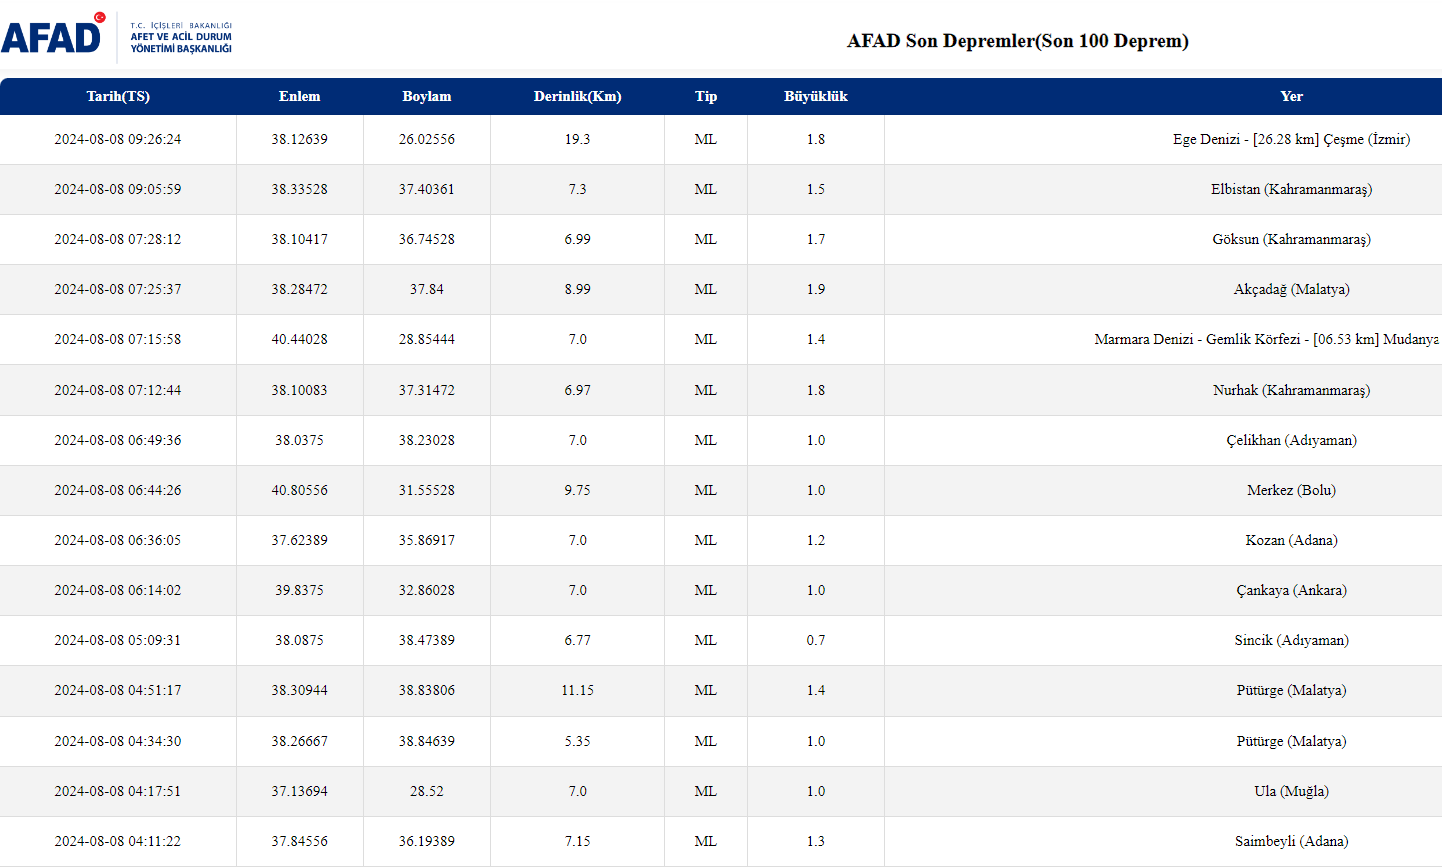1442x867 pixels.
Task: Click depth value 5.35
Action: pos(578,742)
